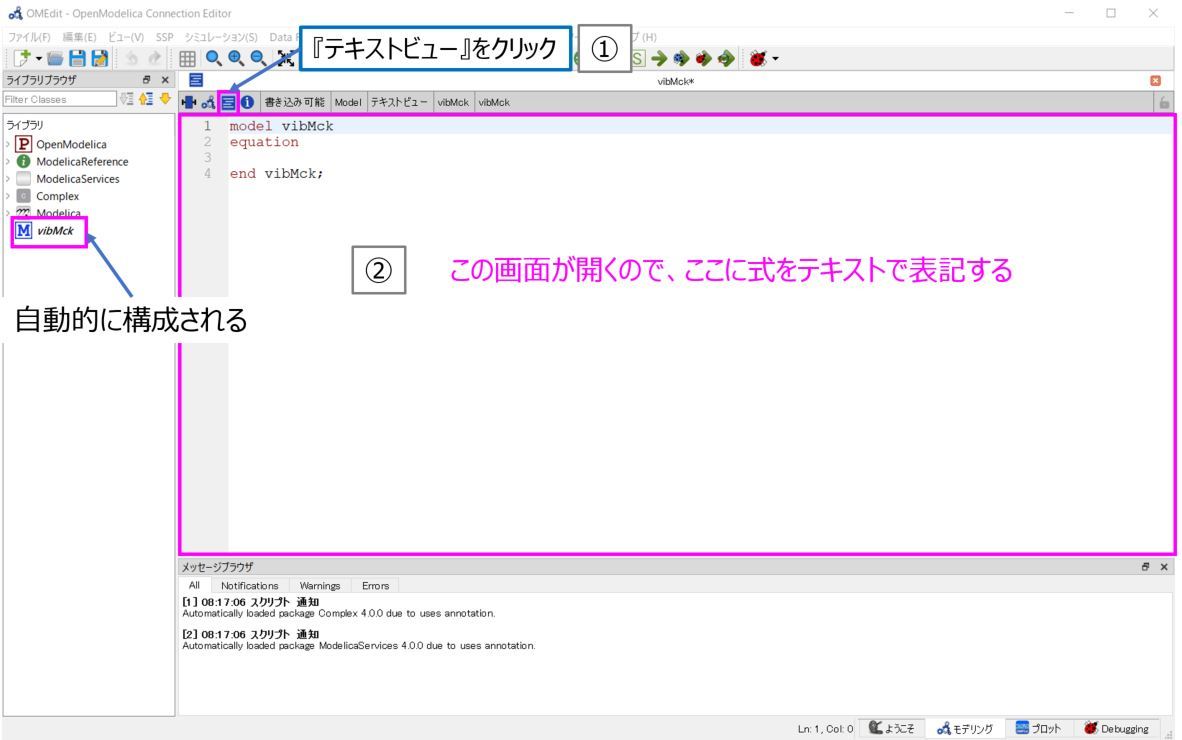Zoom in using the magnifier plus icon
The height and width of the screenshot is (740, 1182).
[x=236, y=57]
